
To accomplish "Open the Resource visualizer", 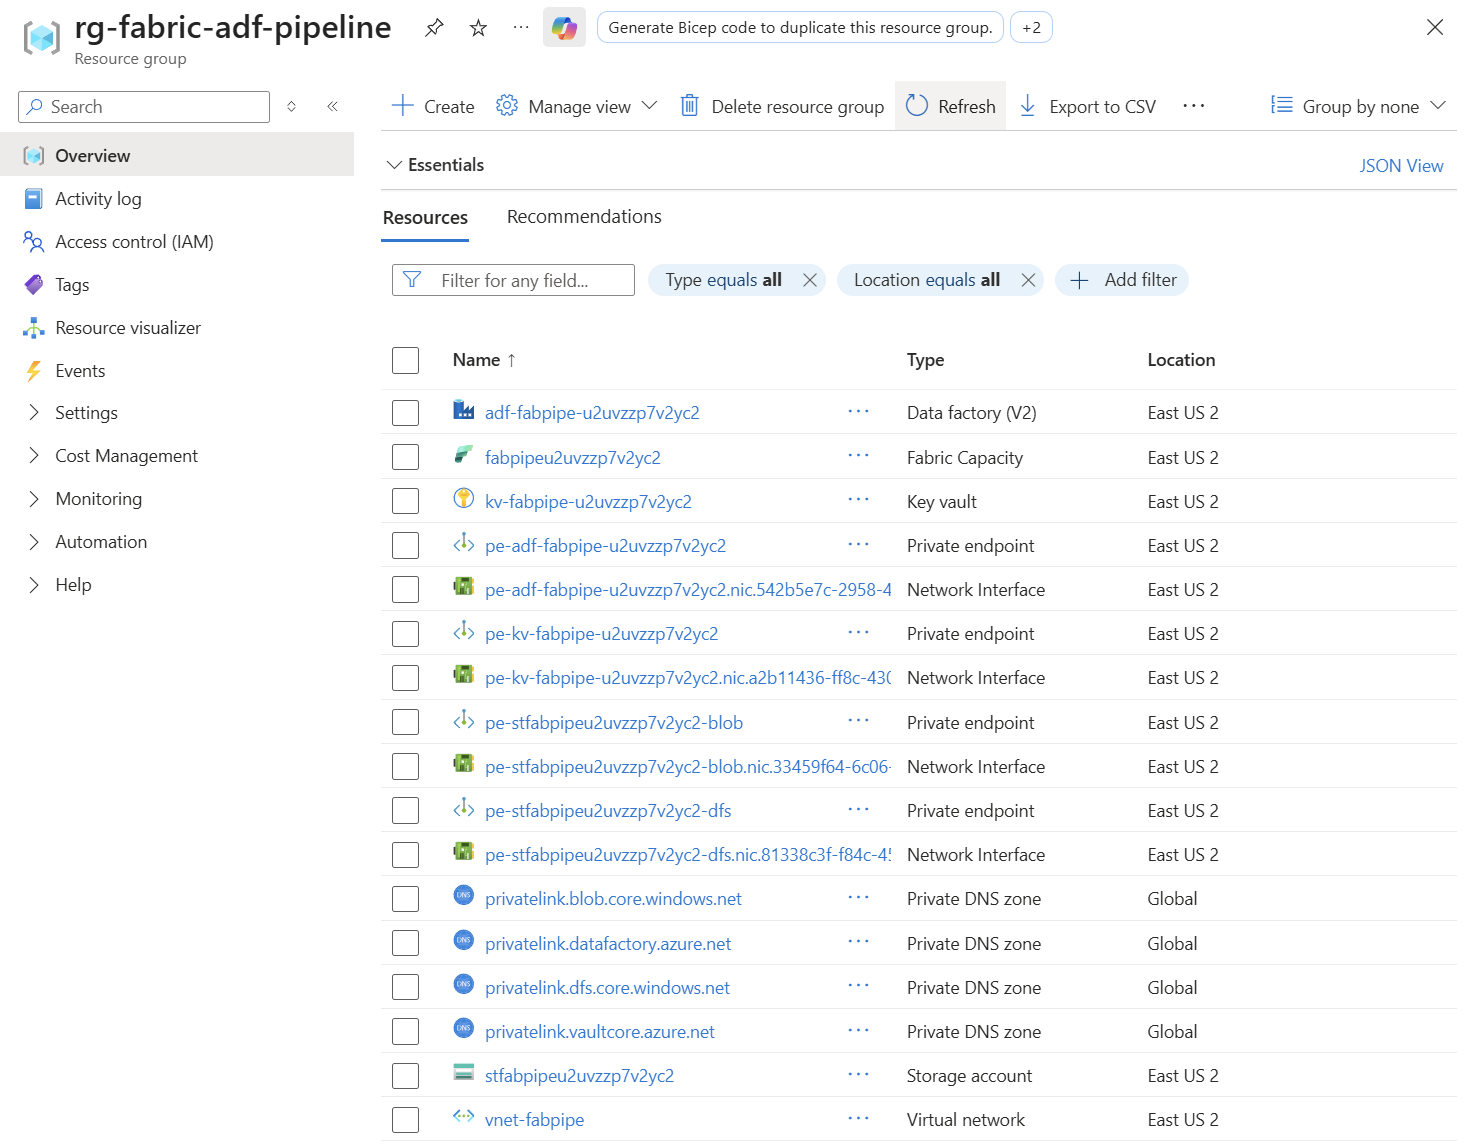I will pyautogui.click(x=127, y=327).
